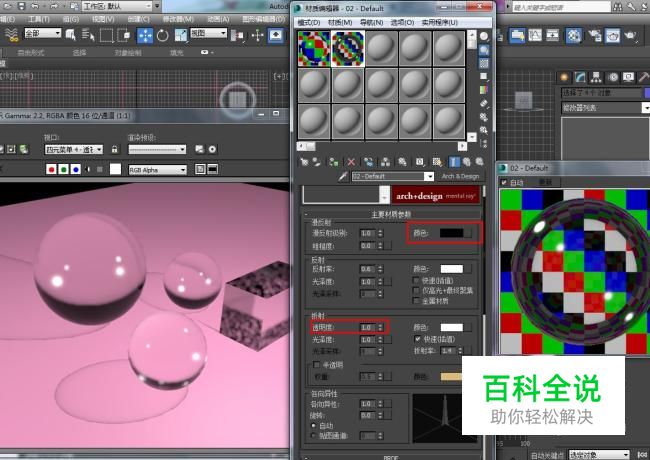This screenshot has width=650, height=460.
Task: Click the diffuse color black swatch
Action: pyautogui.click(x=452, y=233)
